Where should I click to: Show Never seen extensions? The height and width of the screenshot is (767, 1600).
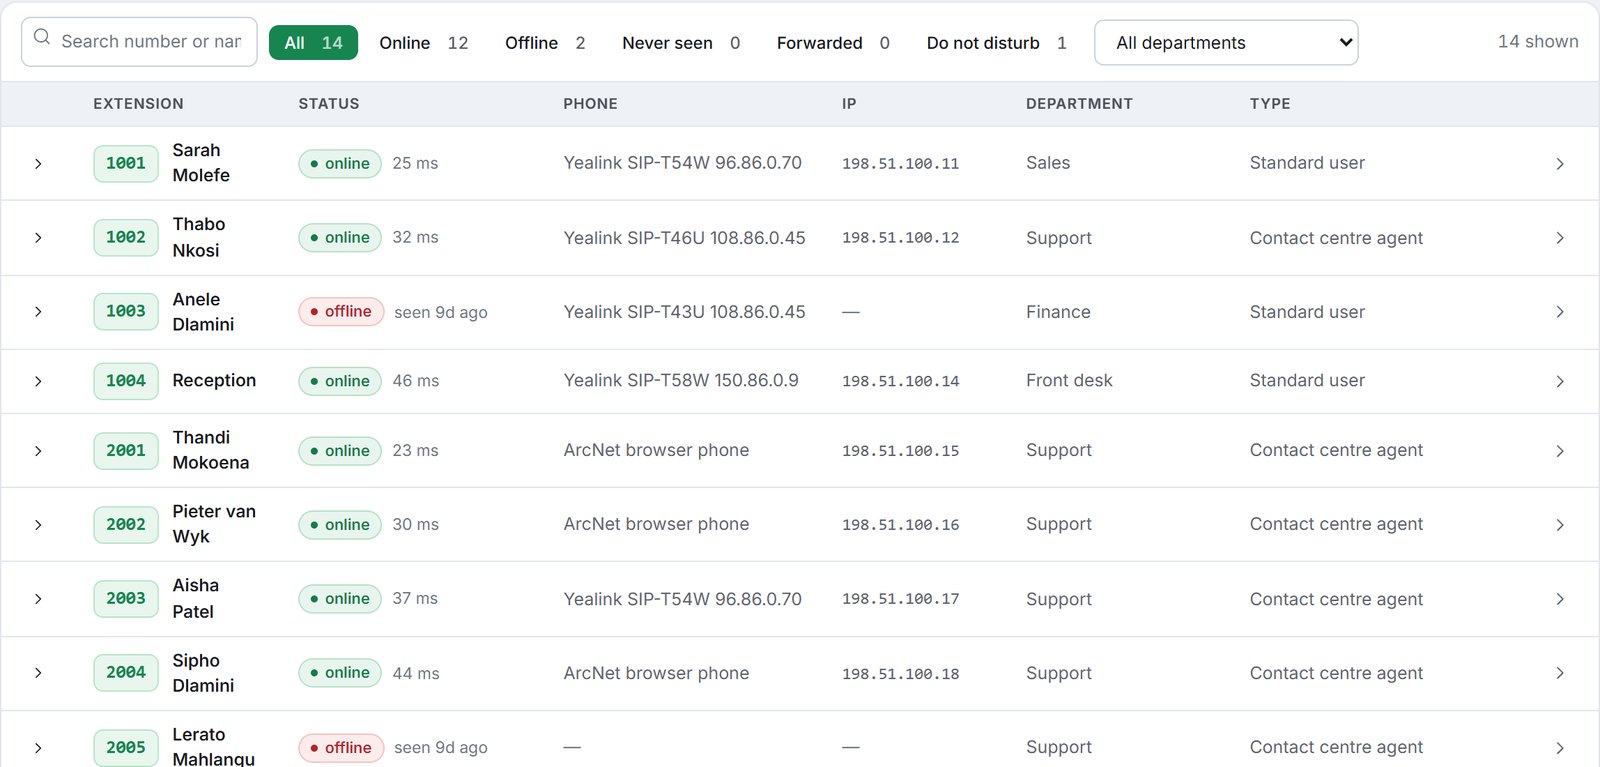click(x=681, y=42)
